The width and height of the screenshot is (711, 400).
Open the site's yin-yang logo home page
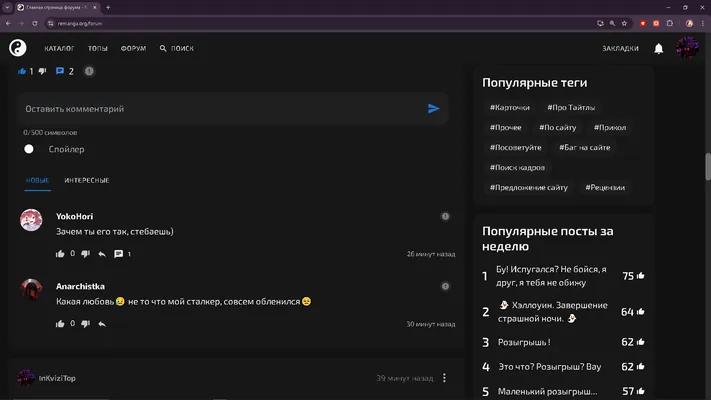tap(18, 48)
